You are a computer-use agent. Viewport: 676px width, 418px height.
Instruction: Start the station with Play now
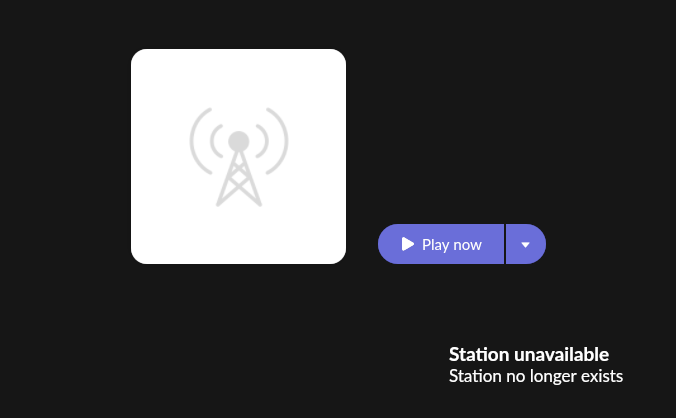441,244
